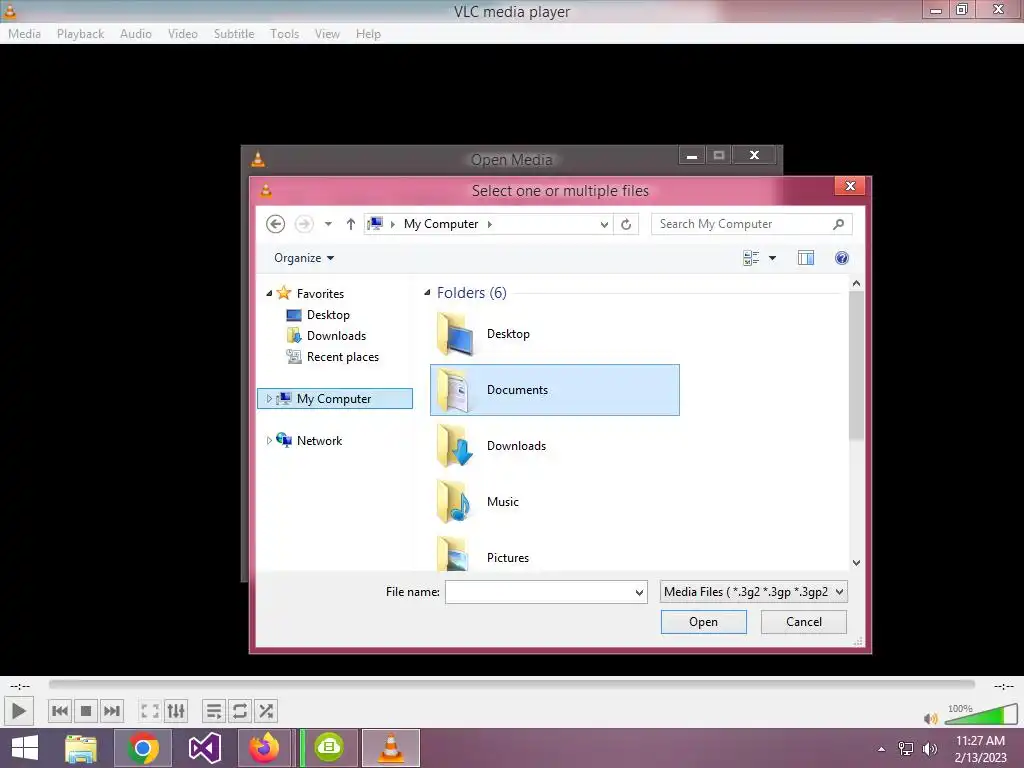Select Recent places in sidebar
This screenshot has width=1024, height=768.
tap(343, 357)
